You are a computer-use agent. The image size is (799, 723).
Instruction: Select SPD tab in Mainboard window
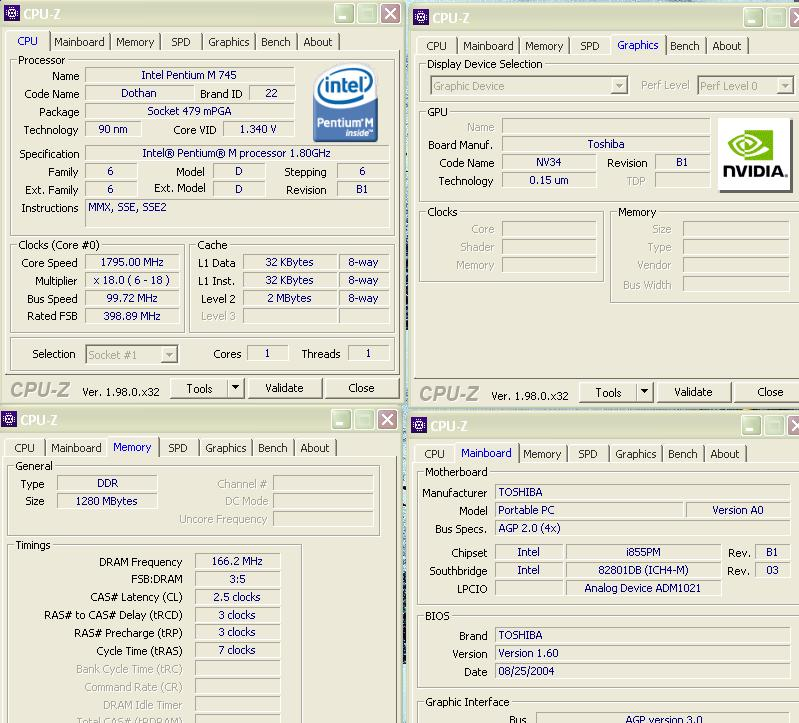(588, 453)
